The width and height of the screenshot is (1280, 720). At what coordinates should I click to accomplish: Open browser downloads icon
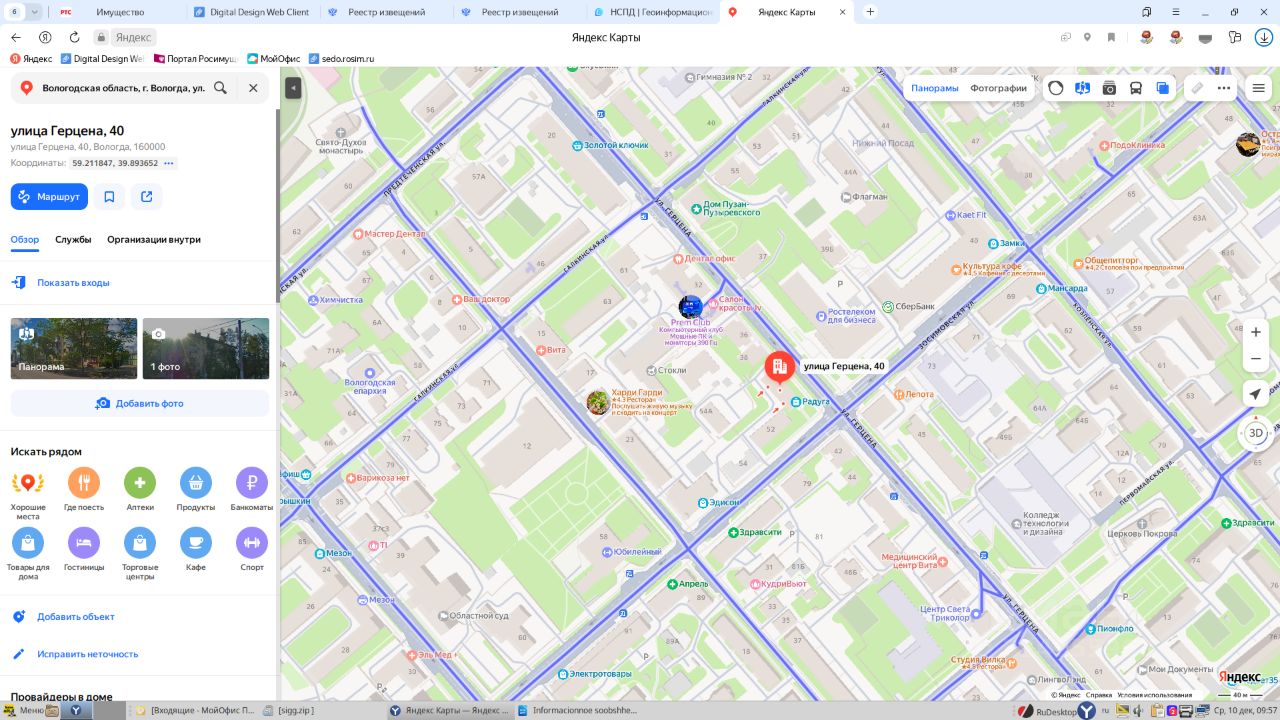1264,37
